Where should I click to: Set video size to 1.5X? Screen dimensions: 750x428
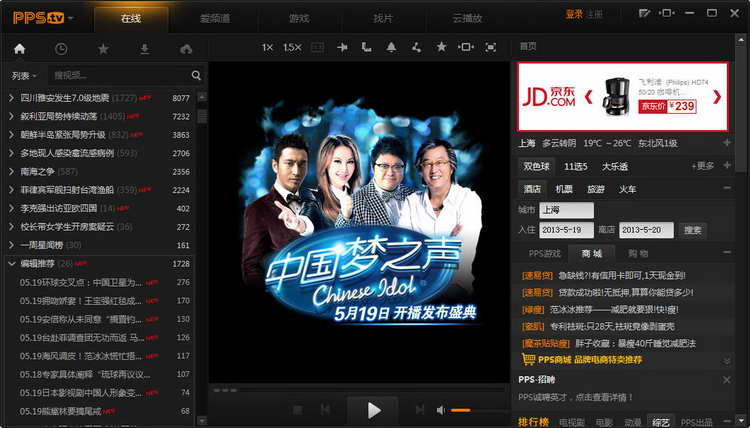[292, 47]
